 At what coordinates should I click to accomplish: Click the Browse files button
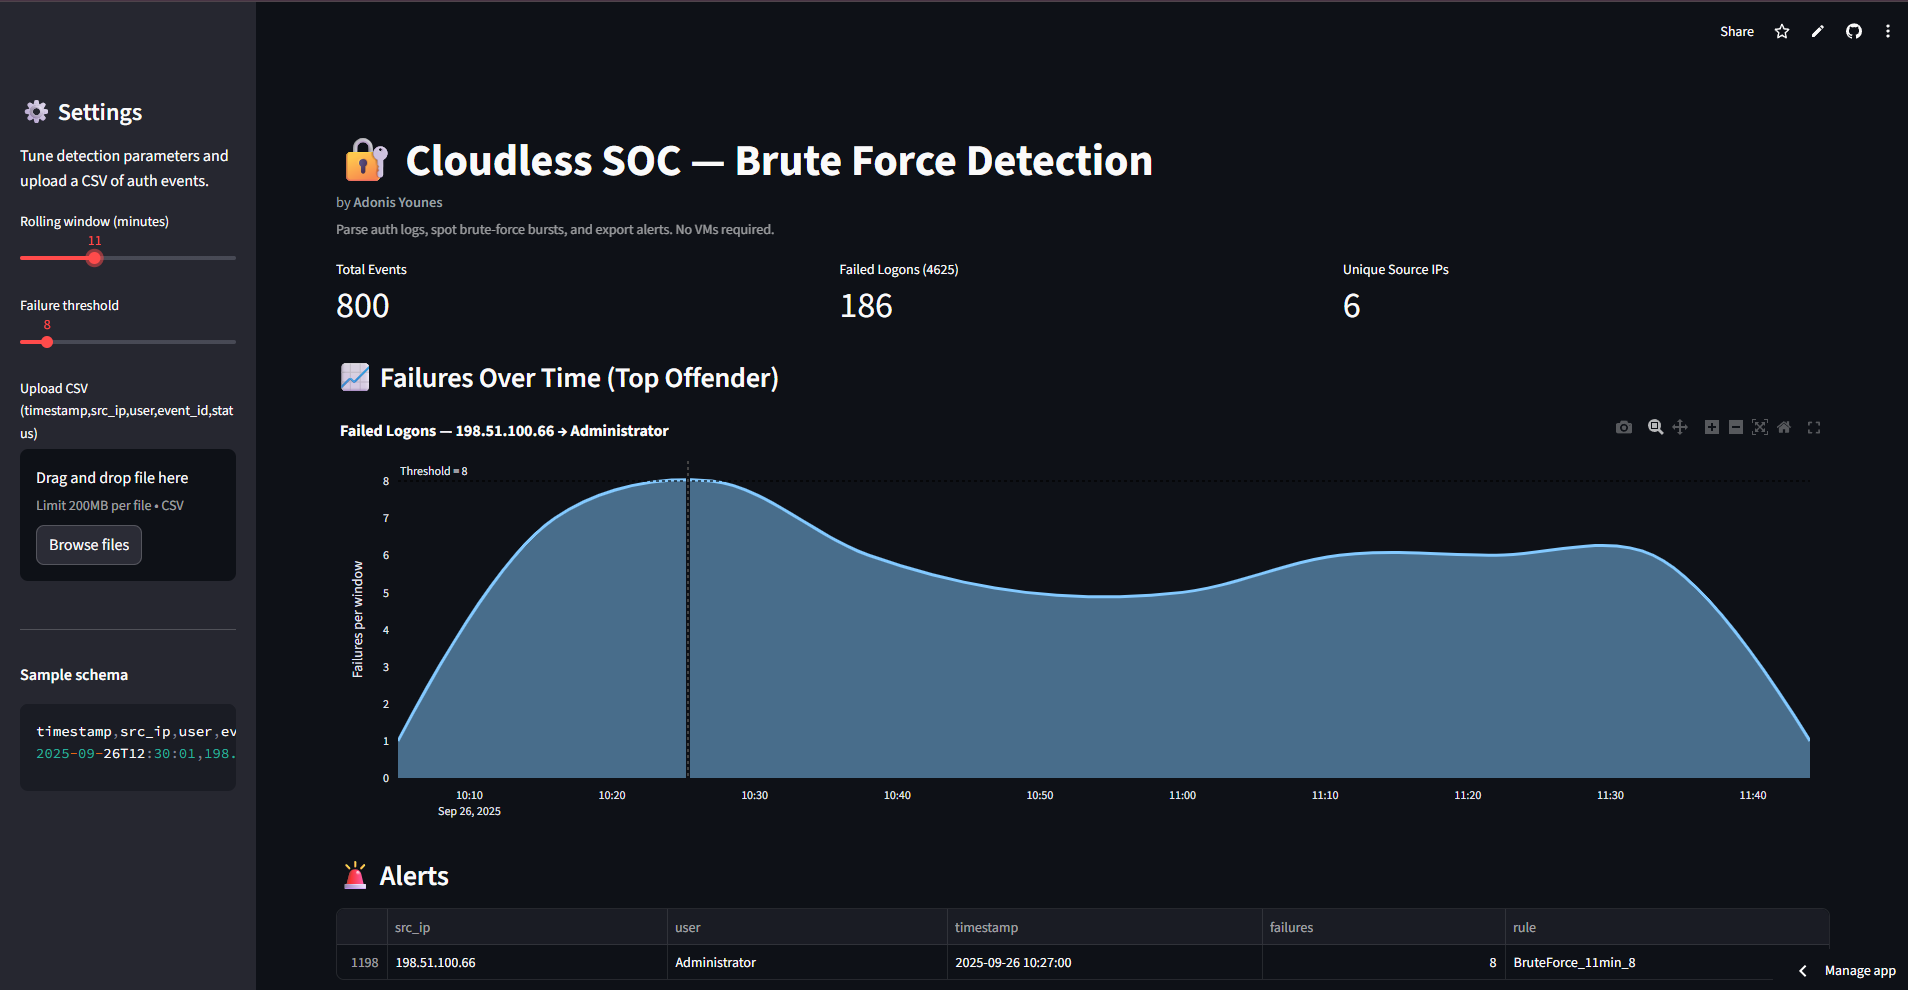coord(89,545)
